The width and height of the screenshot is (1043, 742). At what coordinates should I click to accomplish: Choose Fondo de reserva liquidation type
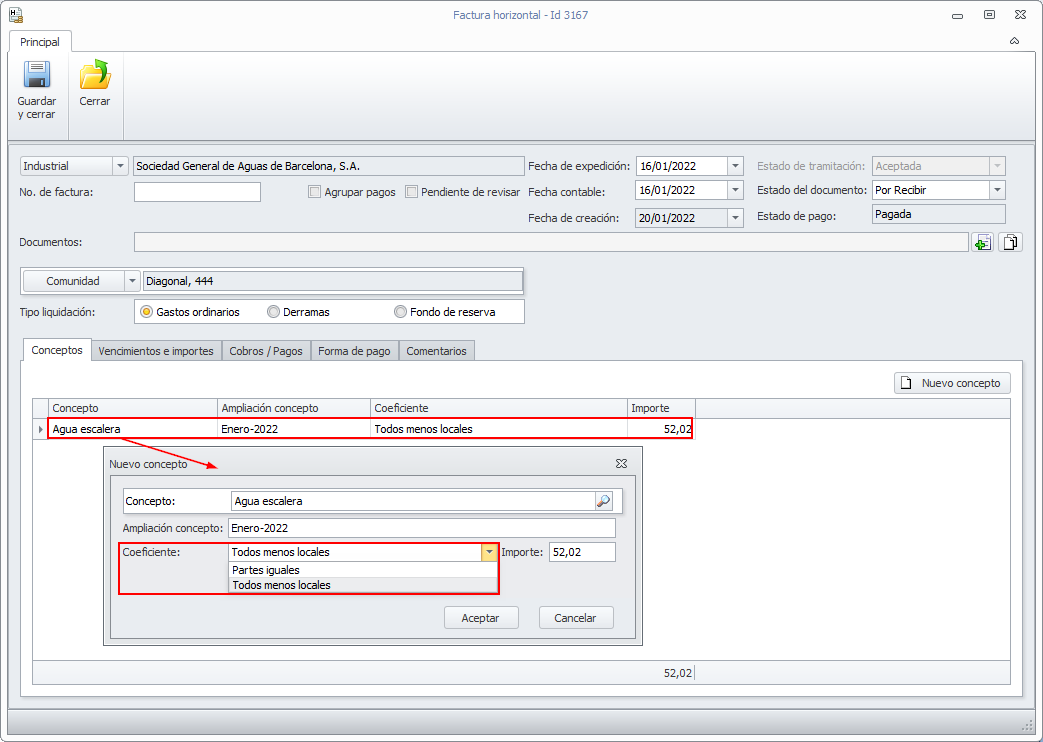point(401,312)
